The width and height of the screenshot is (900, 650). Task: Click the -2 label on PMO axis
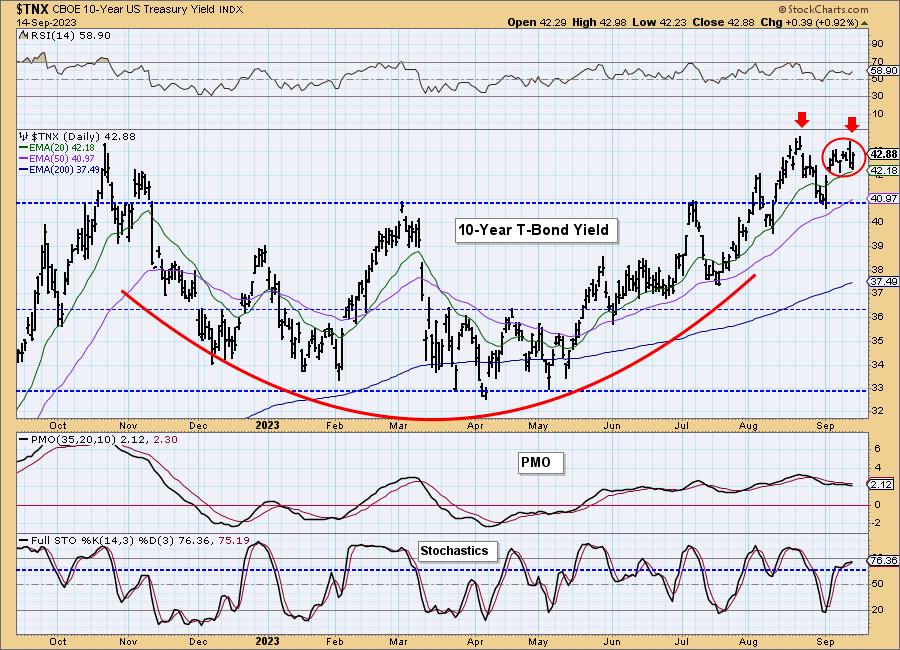(876, 523)
